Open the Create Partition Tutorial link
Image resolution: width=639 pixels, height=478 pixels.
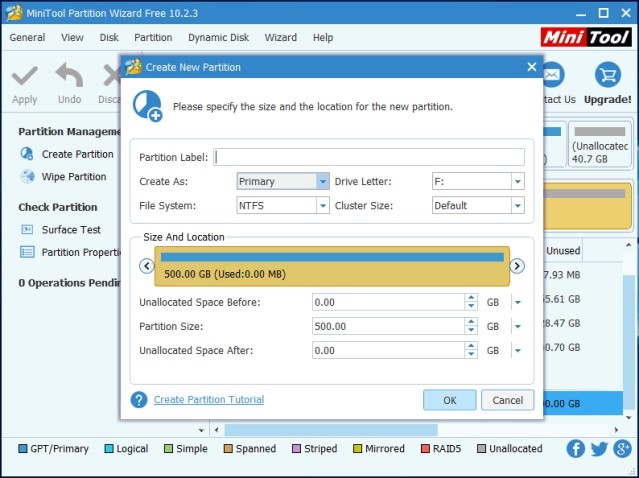click(208, 400)
